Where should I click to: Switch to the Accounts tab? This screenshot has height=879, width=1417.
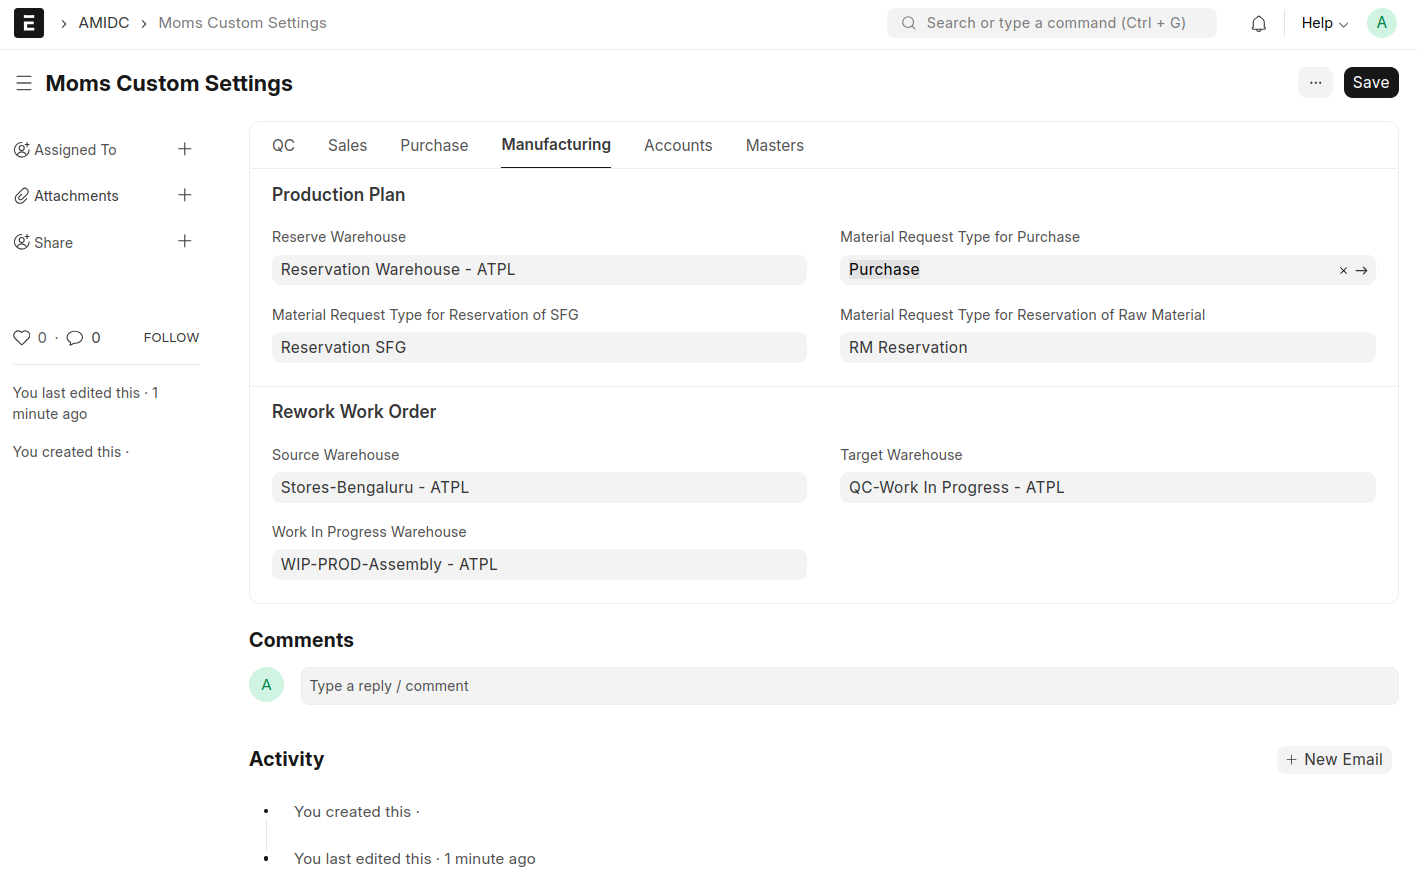click(678, 145)
